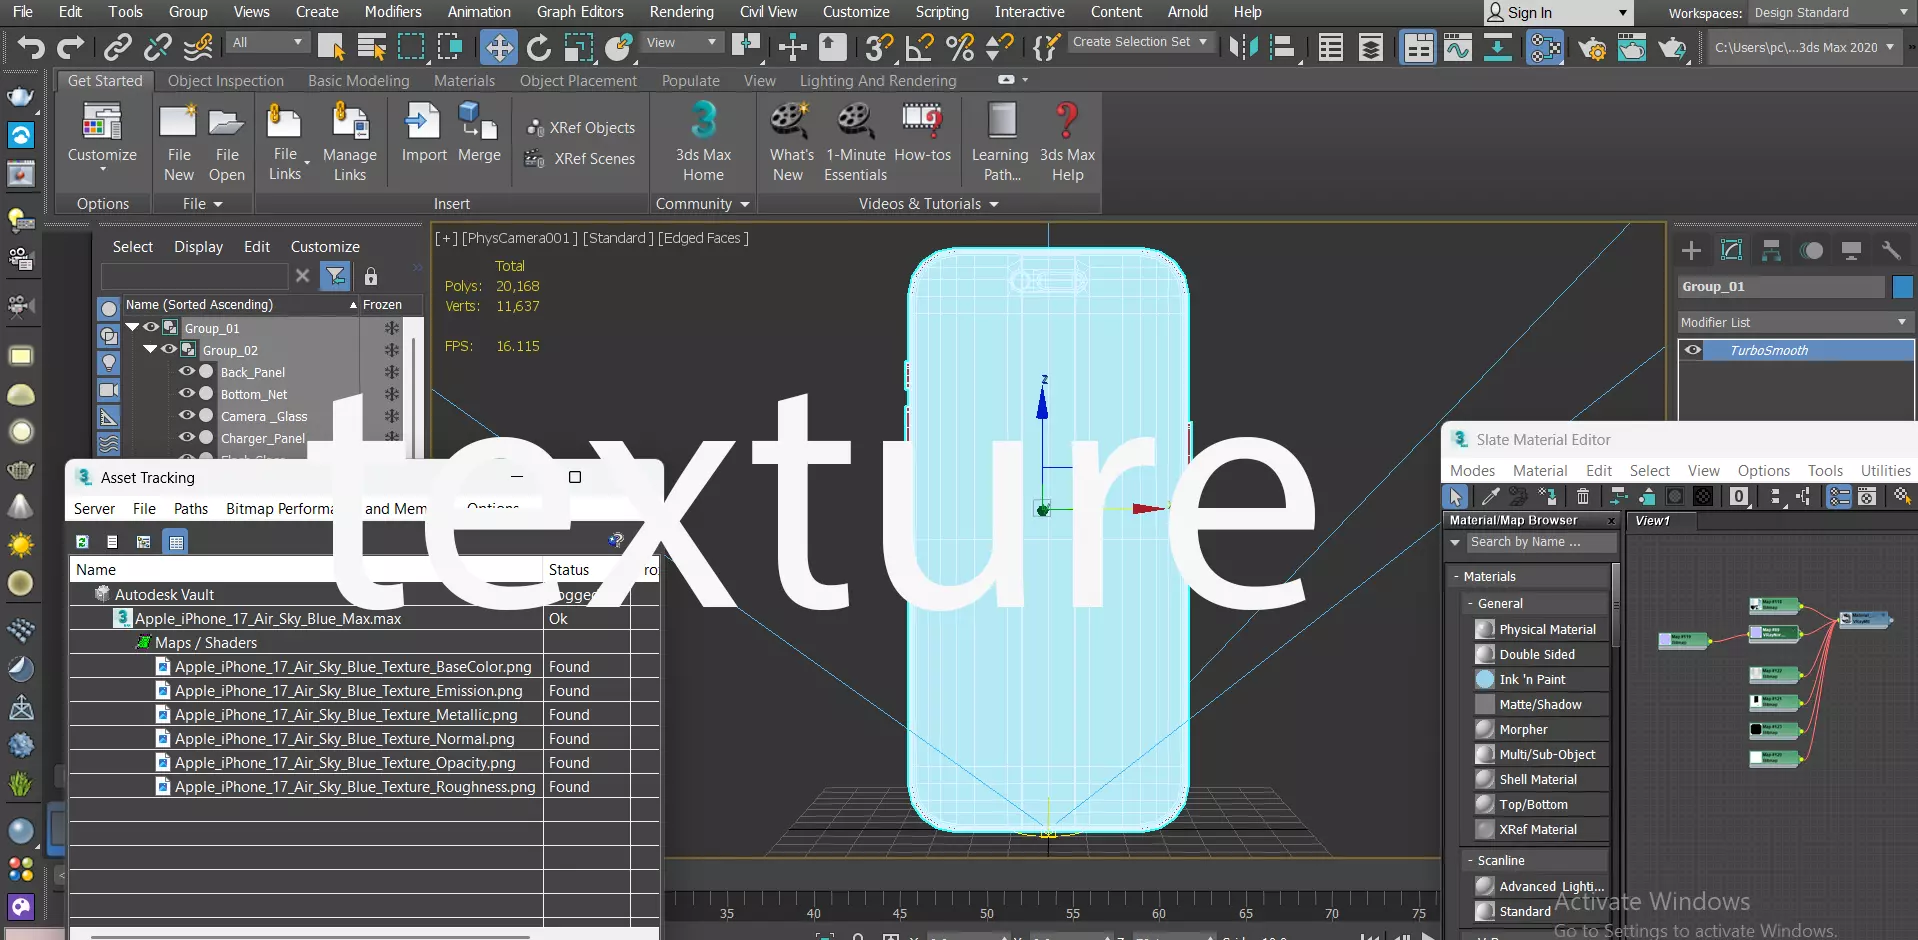Click the Unlink Selection icon

coord(157,47)
